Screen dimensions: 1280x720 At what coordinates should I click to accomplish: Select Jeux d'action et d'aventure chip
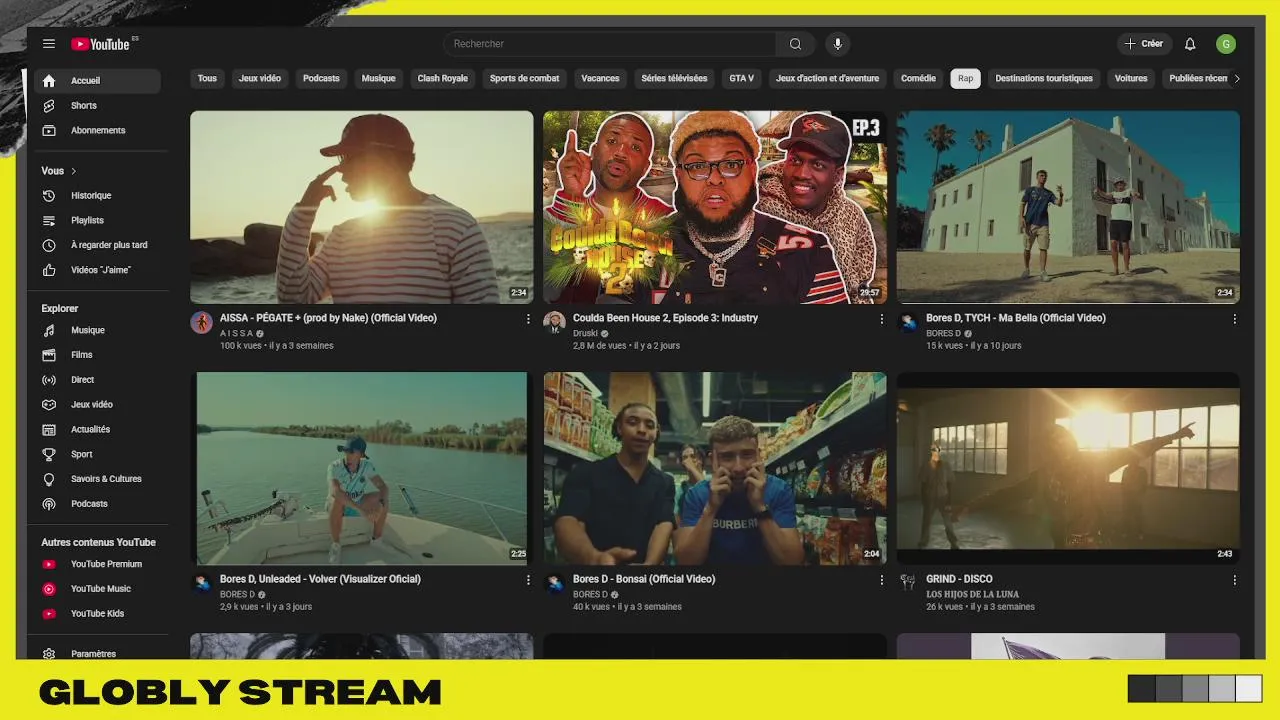click(827, 79)
